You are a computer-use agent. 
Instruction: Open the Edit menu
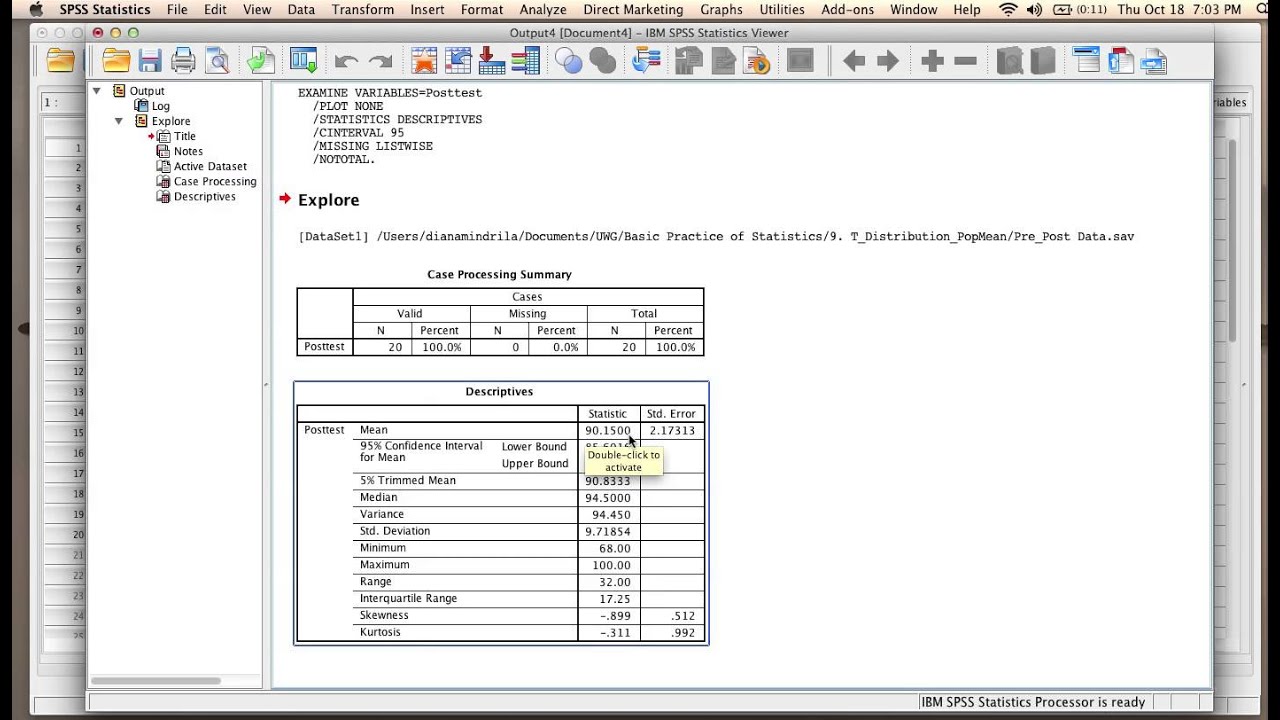click(x=215, y=10)
